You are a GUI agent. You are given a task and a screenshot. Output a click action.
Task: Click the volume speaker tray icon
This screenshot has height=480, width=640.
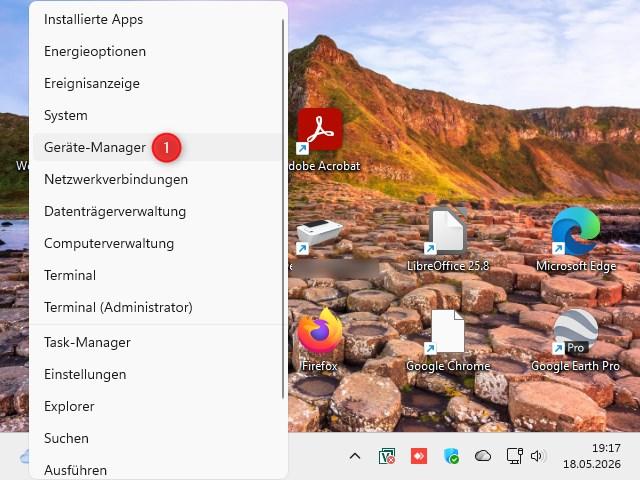537,456
